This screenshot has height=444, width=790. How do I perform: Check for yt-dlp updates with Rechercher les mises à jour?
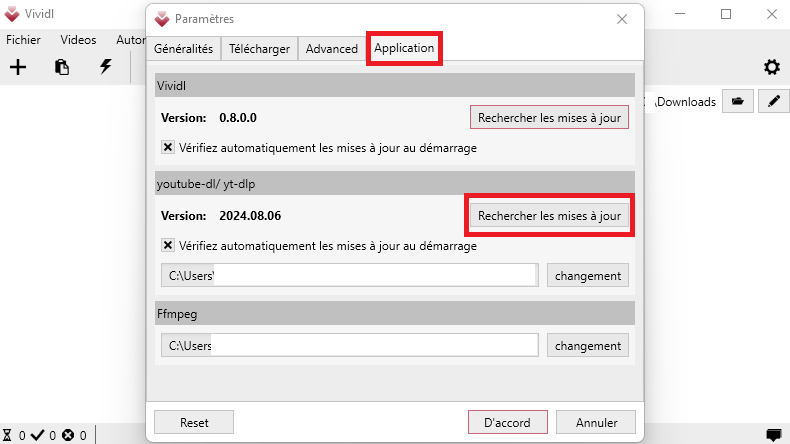(x=549, y=216)
